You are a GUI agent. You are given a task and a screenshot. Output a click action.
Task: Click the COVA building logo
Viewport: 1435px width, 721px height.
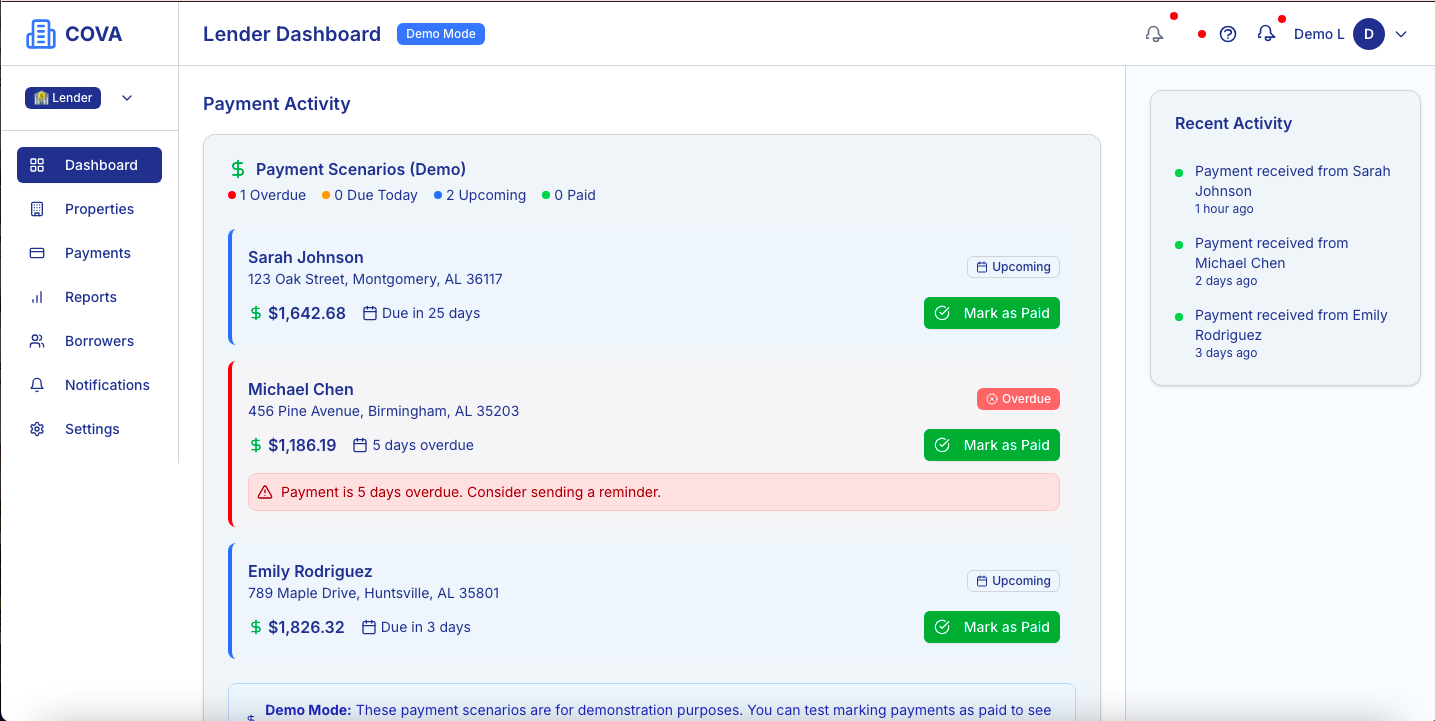40,33
